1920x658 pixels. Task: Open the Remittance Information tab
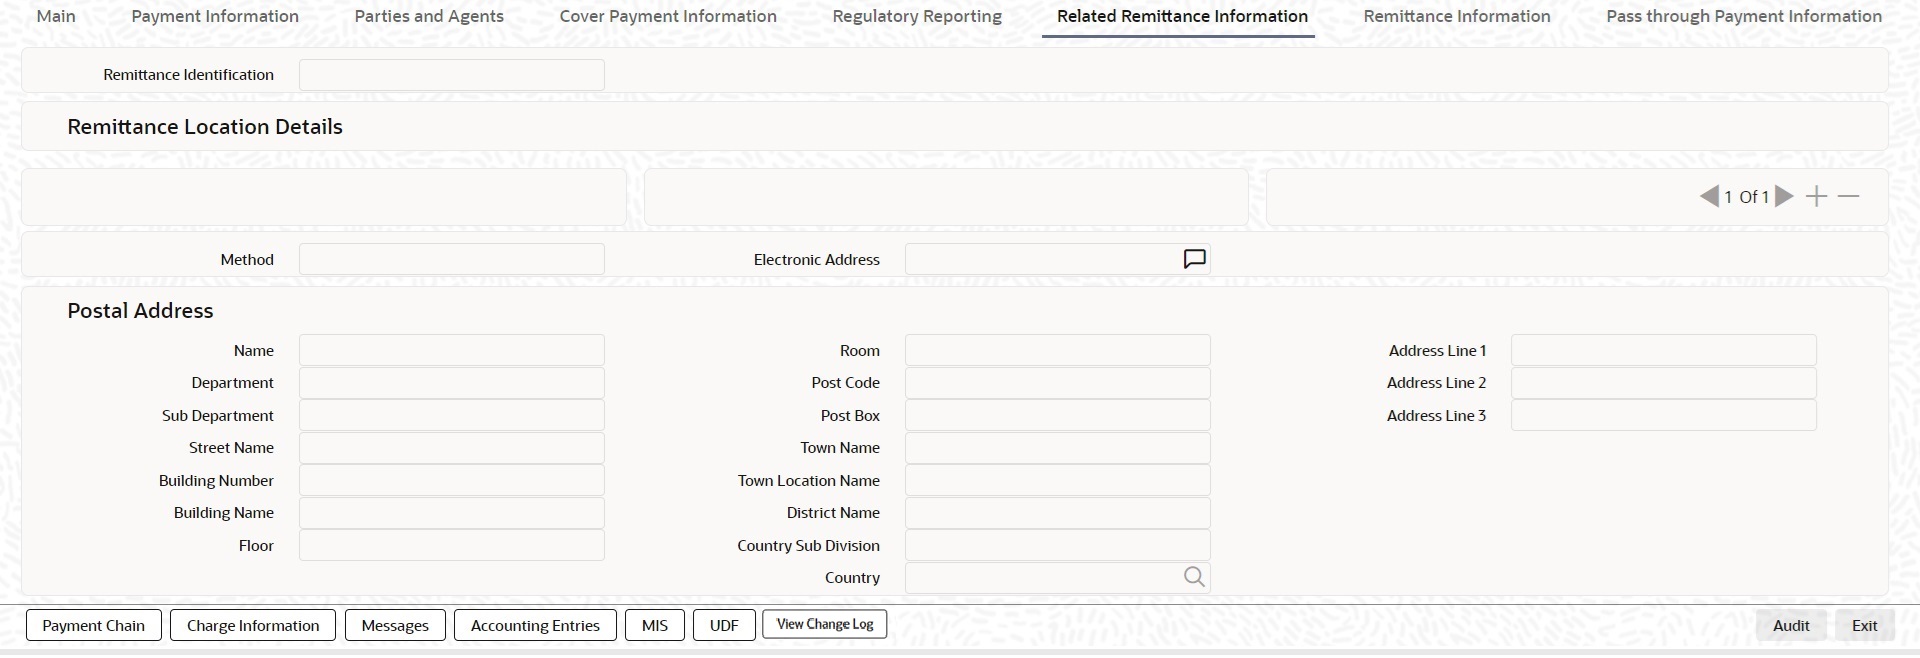click(x=1457, y=16)
